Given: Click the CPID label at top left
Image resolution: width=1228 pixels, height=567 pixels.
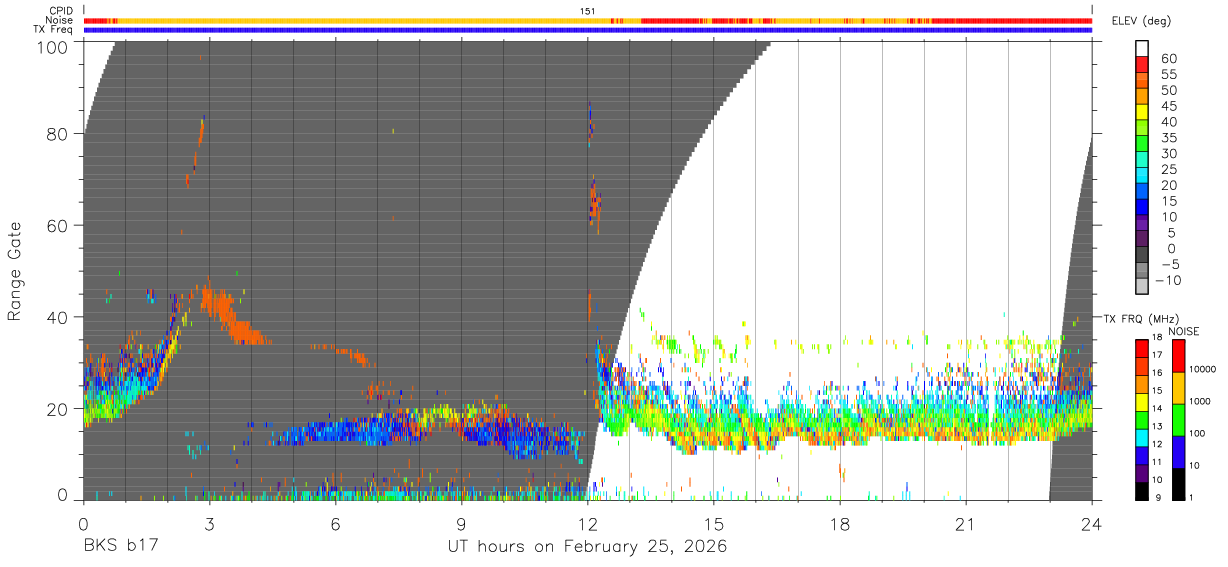Looking at the screenshot, I should (x=60, y=11).
